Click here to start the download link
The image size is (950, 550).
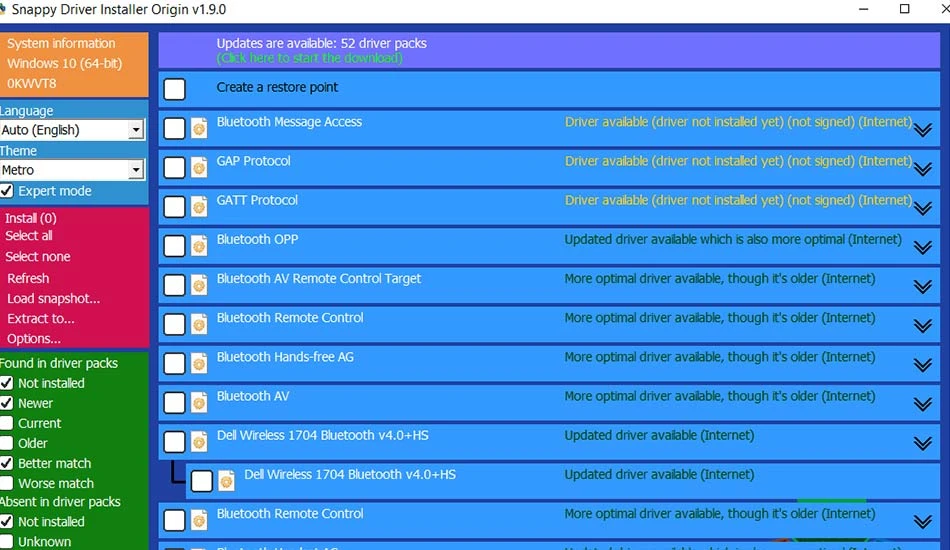(x=310, y=58)
